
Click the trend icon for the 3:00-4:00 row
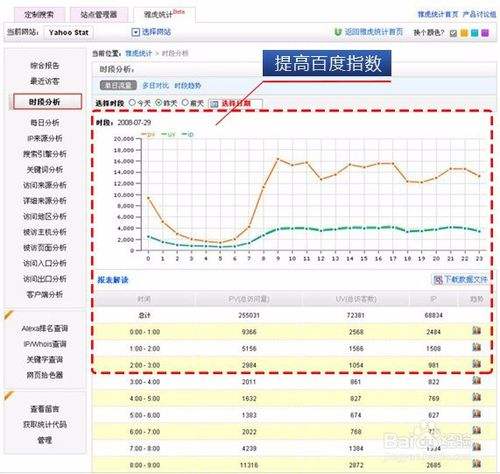[477, 380]
